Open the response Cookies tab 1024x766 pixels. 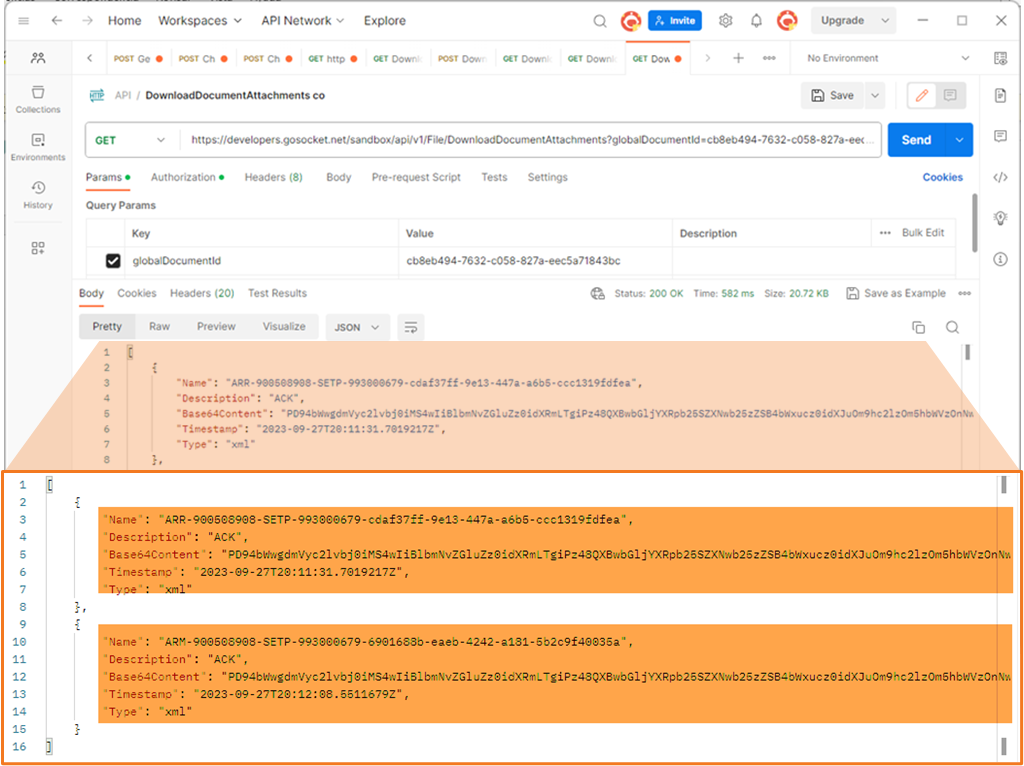[x=136, y=293]
